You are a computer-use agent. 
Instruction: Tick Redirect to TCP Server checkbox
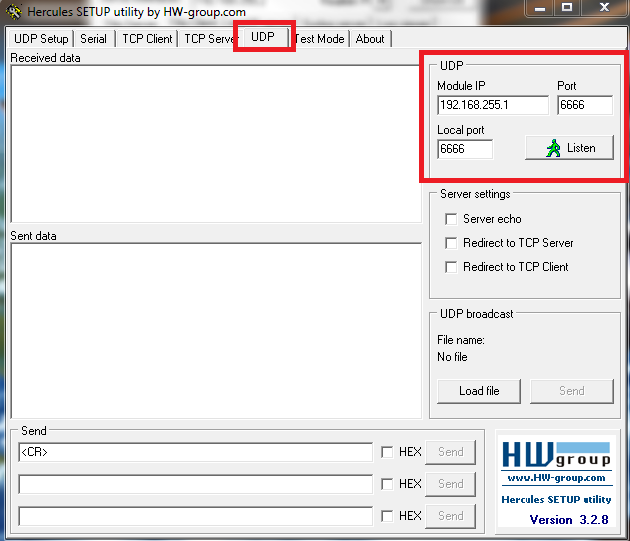click(x=451, y=243)
